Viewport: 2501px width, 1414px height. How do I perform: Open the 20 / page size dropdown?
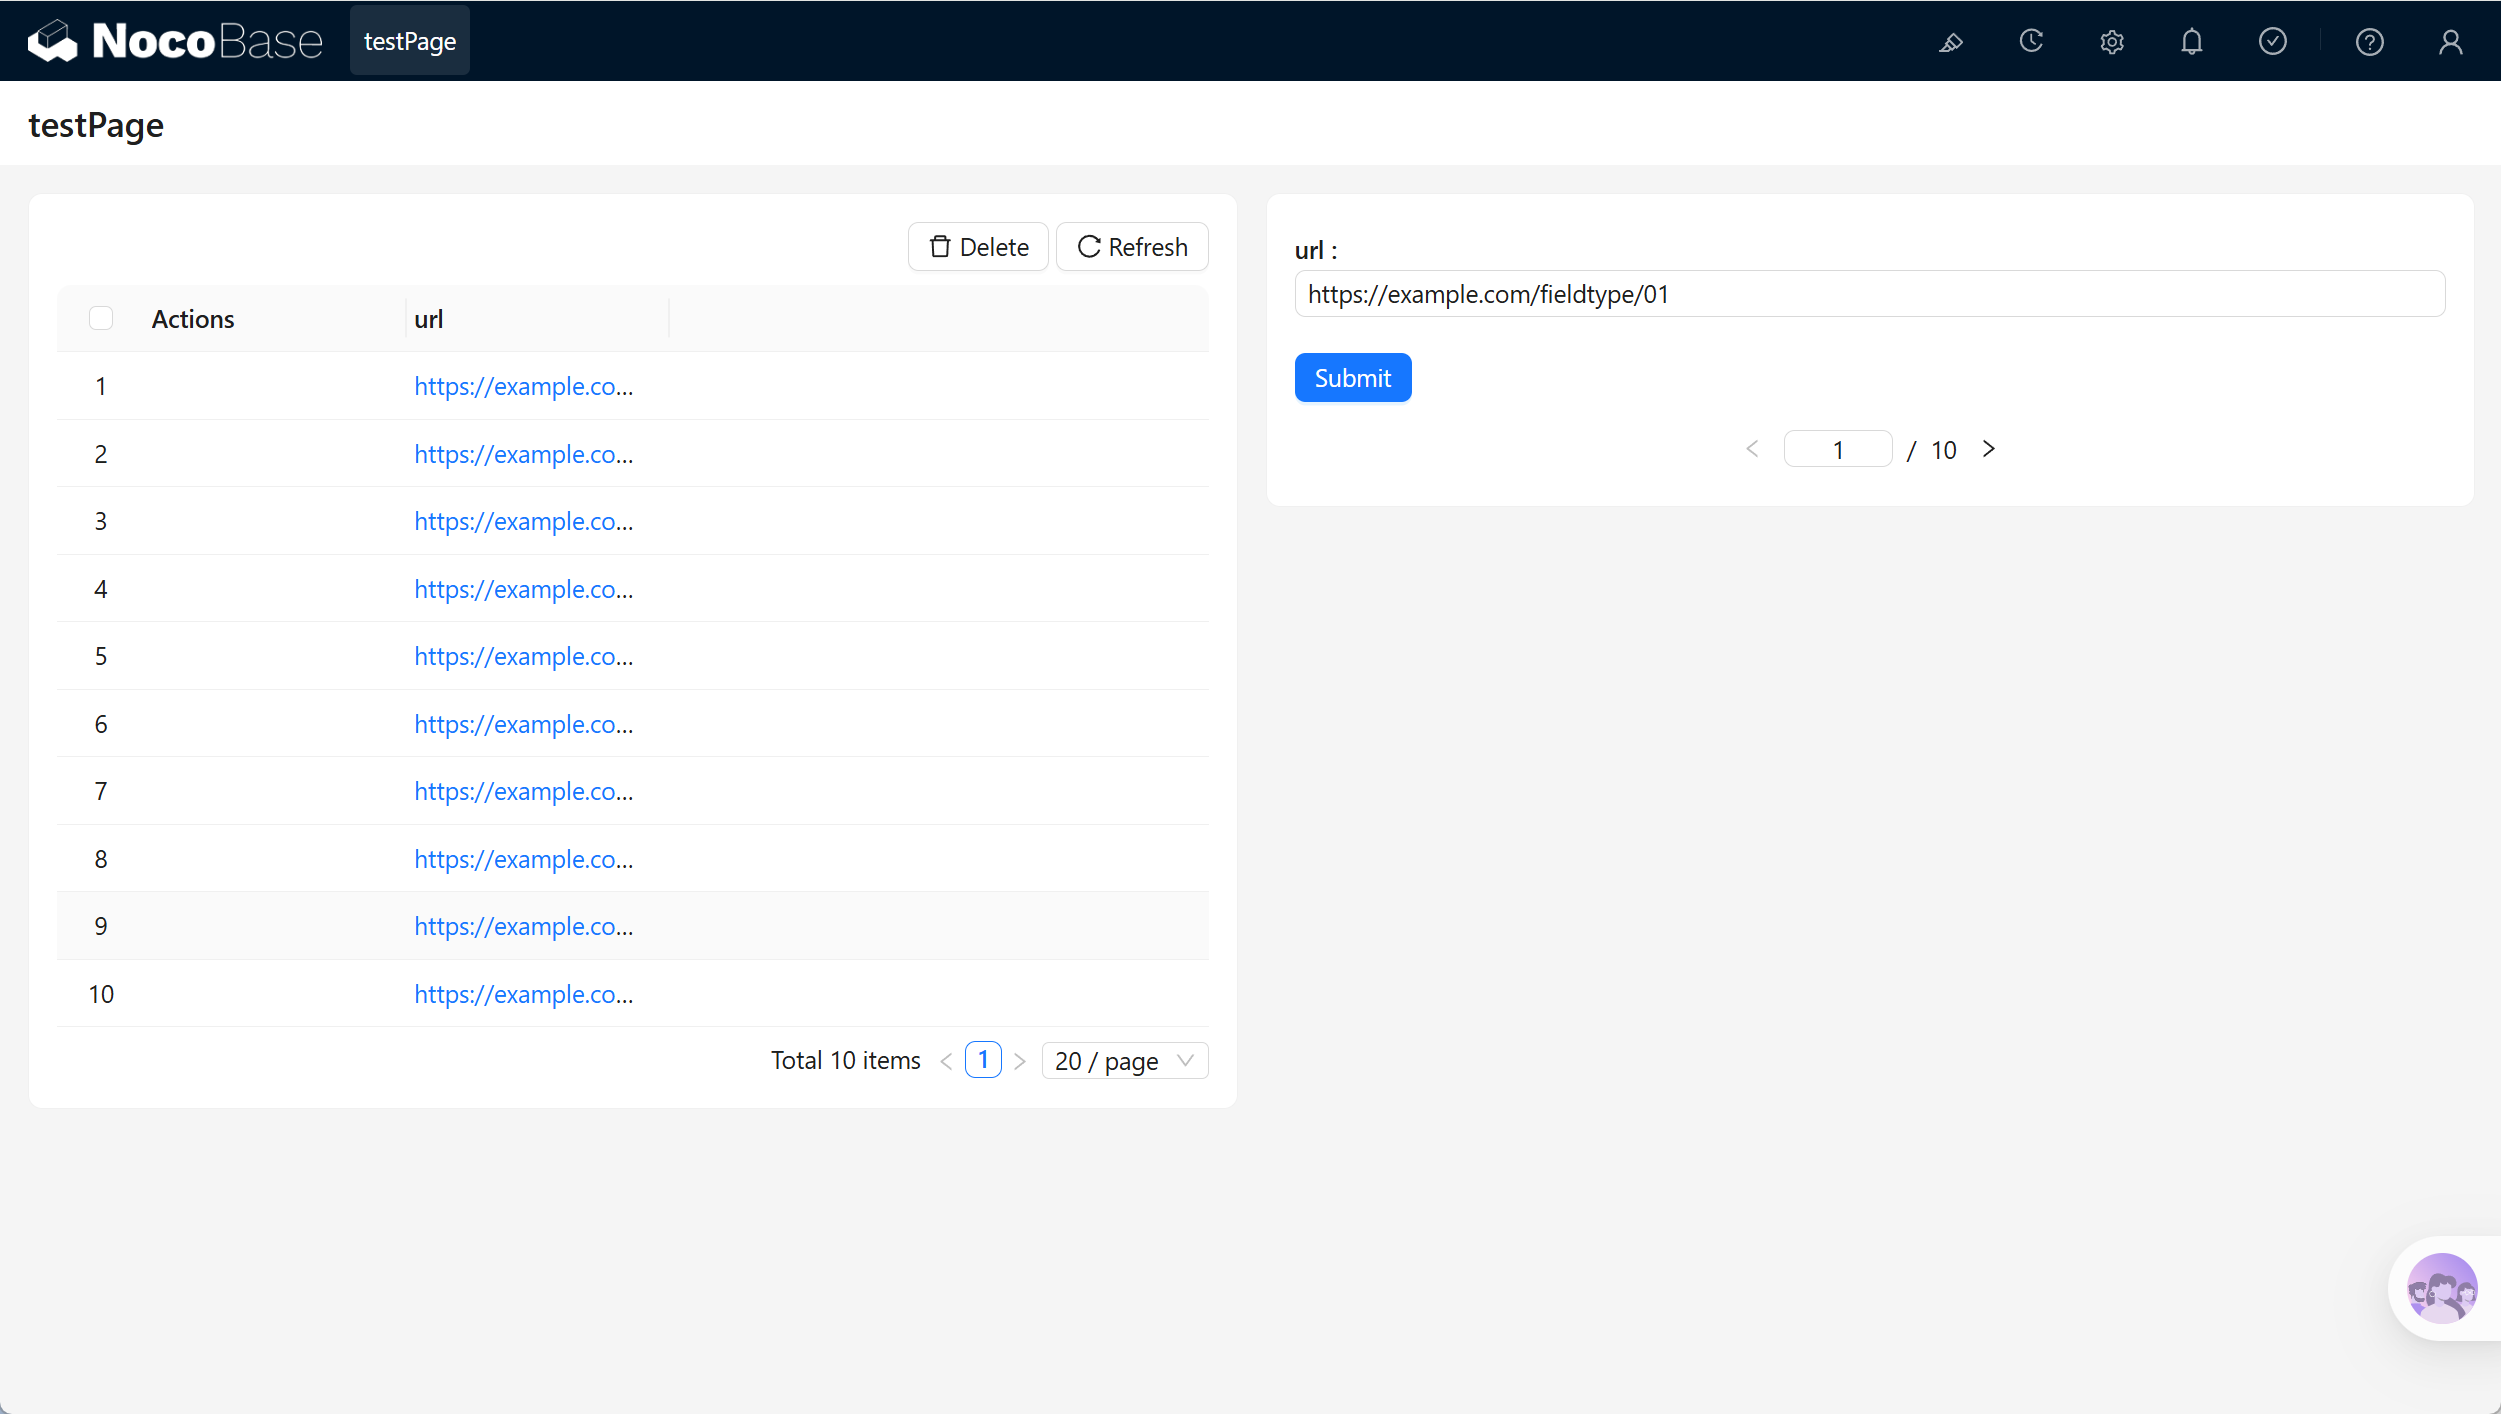click(x=1125, y=1060)
